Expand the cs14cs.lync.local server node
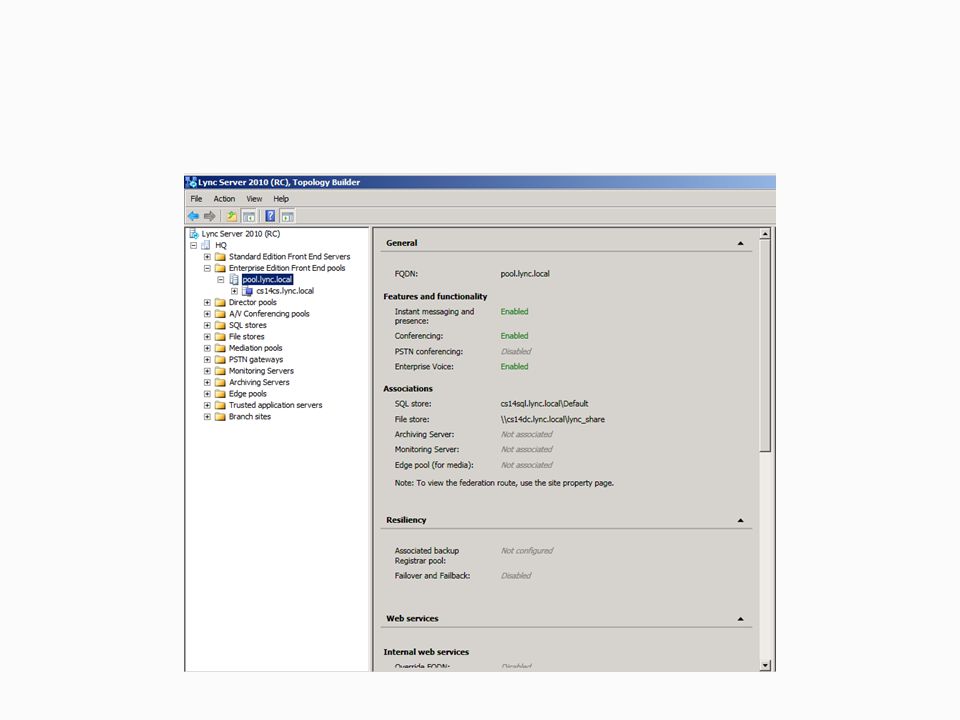Image resolution: width=960 pixels, height=720 pixels. 234,291
